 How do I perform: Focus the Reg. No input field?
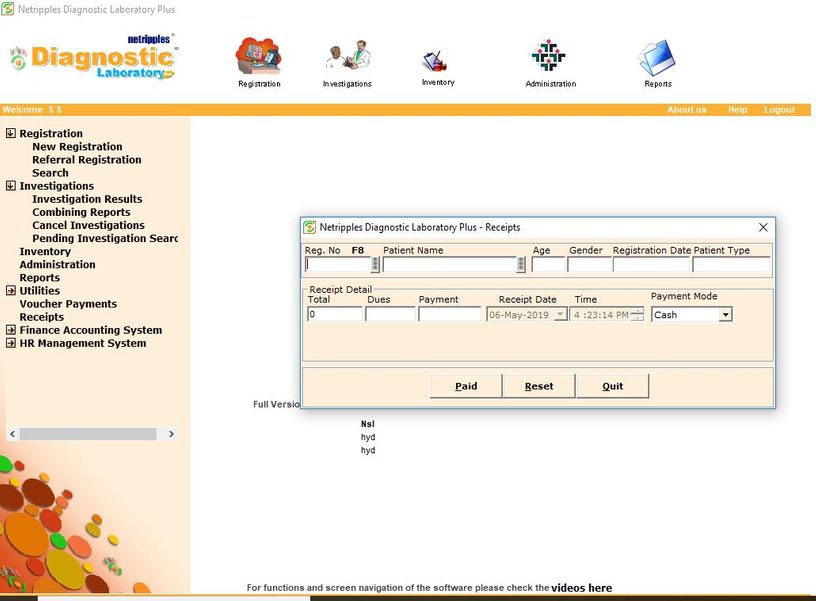pyautogui.click(x=338, y=264)
